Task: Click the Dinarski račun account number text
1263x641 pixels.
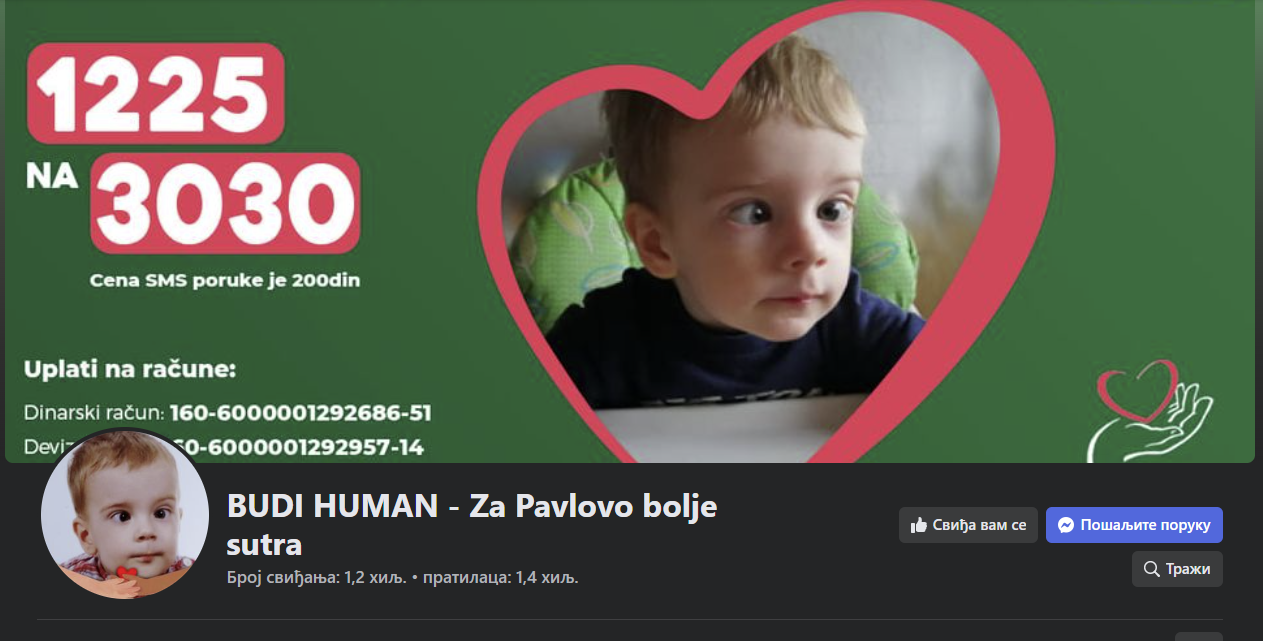Action: pyautogui.click(x=227, y=413)
